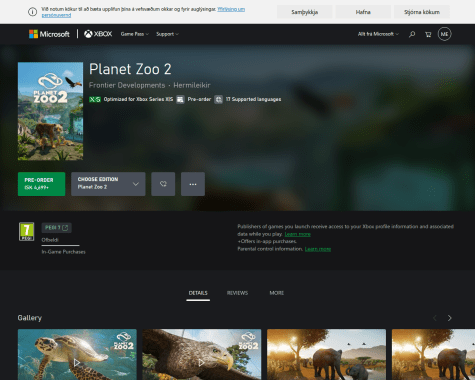The height and width of the screenshot is (380, 475).
Task: Click the Gallery section heading
Action: [x=30, y=318]
